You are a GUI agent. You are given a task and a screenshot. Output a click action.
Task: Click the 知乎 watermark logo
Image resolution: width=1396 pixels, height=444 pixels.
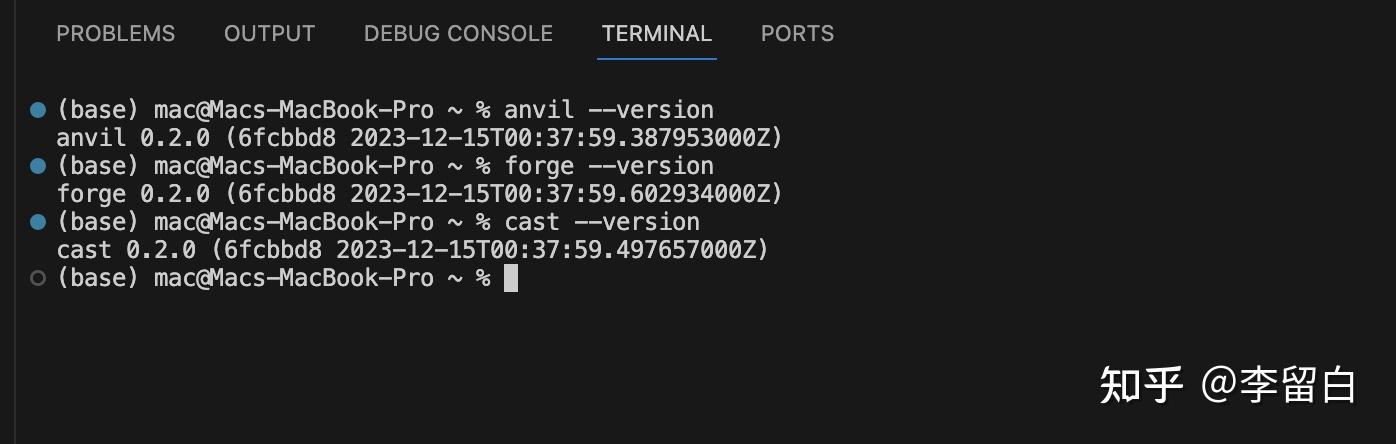[1141, 385]
